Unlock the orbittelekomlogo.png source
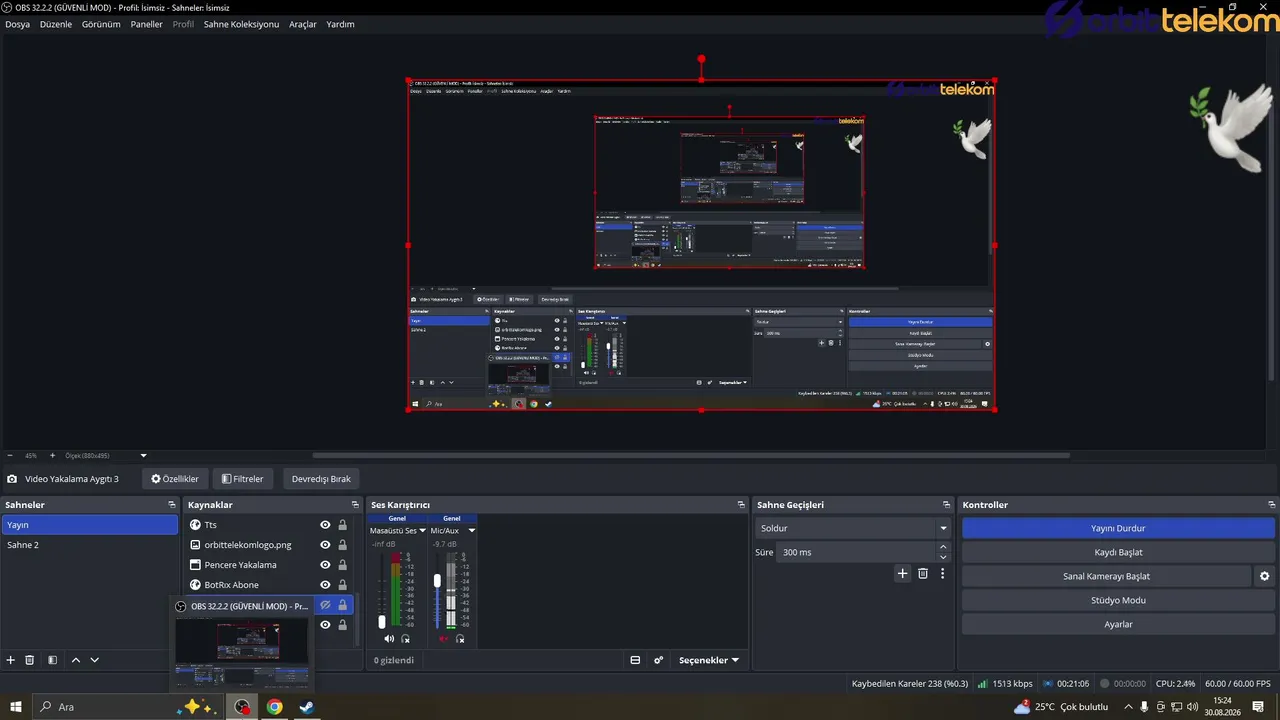This screenshot has height=720, width=1280. (x=342, y=545)
